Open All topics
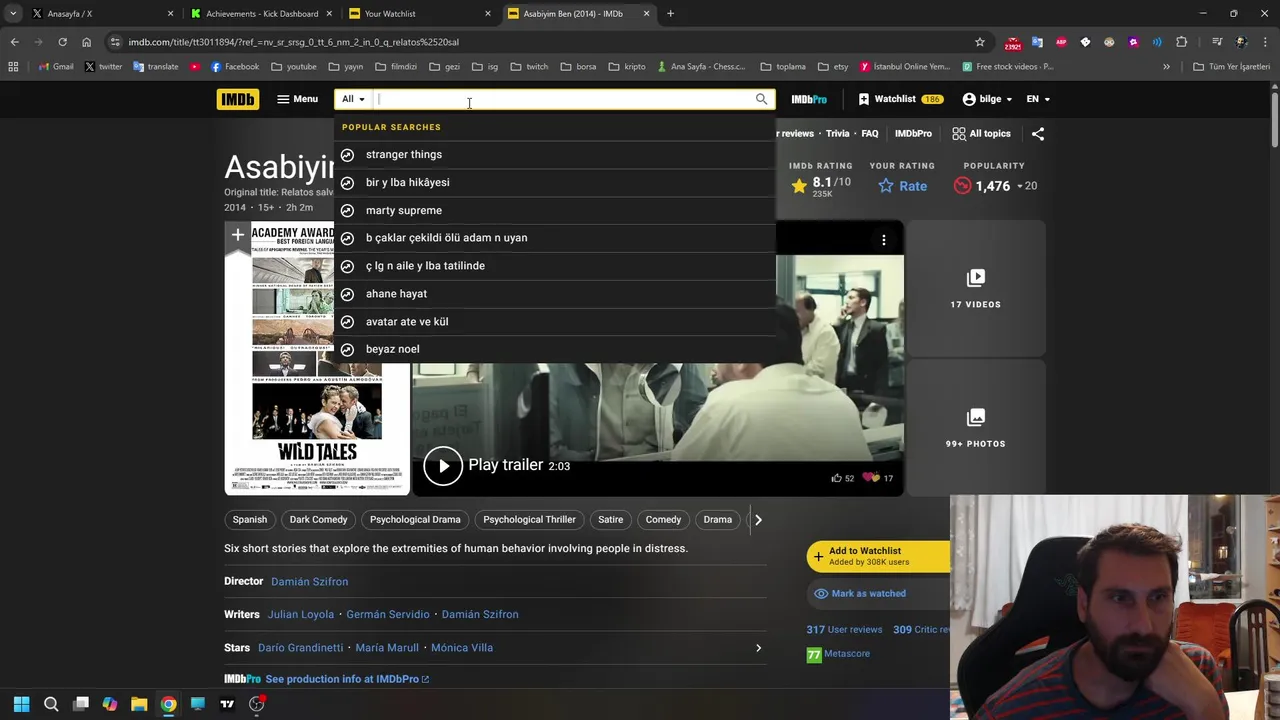The image size is (1280, 720). tap(981, 133)
